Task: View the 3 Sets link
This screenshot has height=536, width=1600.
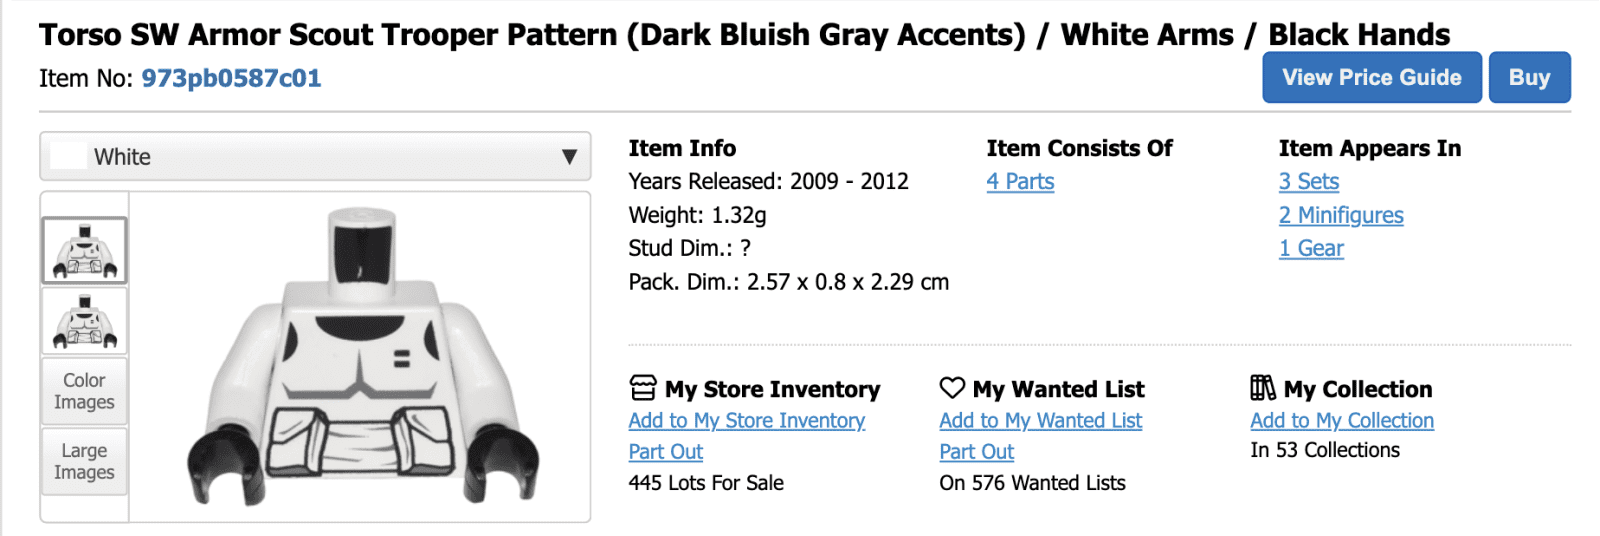Action: pyautogui.click(x=1308, y=182)
